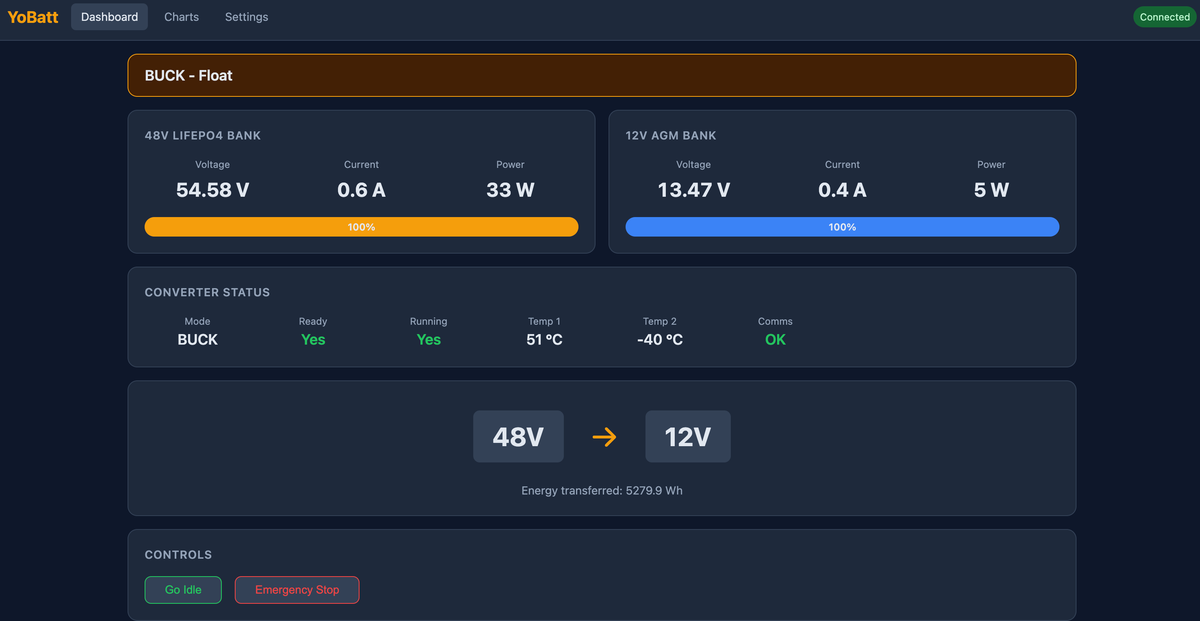Click the 54.58 V voltage reading

[212, 190]
